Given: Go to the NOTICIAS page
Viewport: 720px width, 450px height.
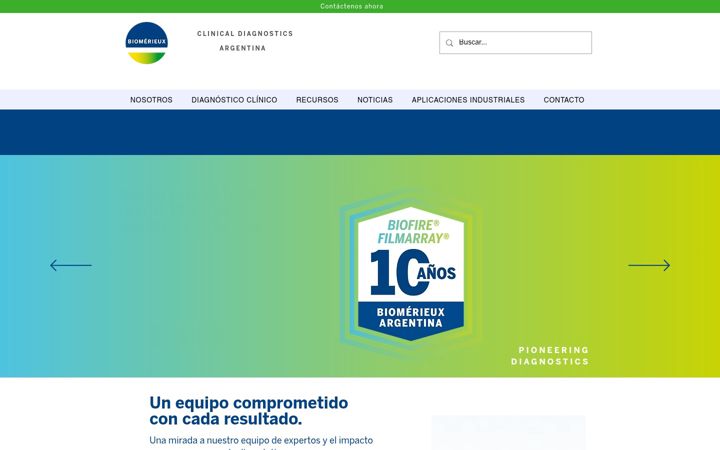Looking at the screenshot, I should click(x=375, y=100).
